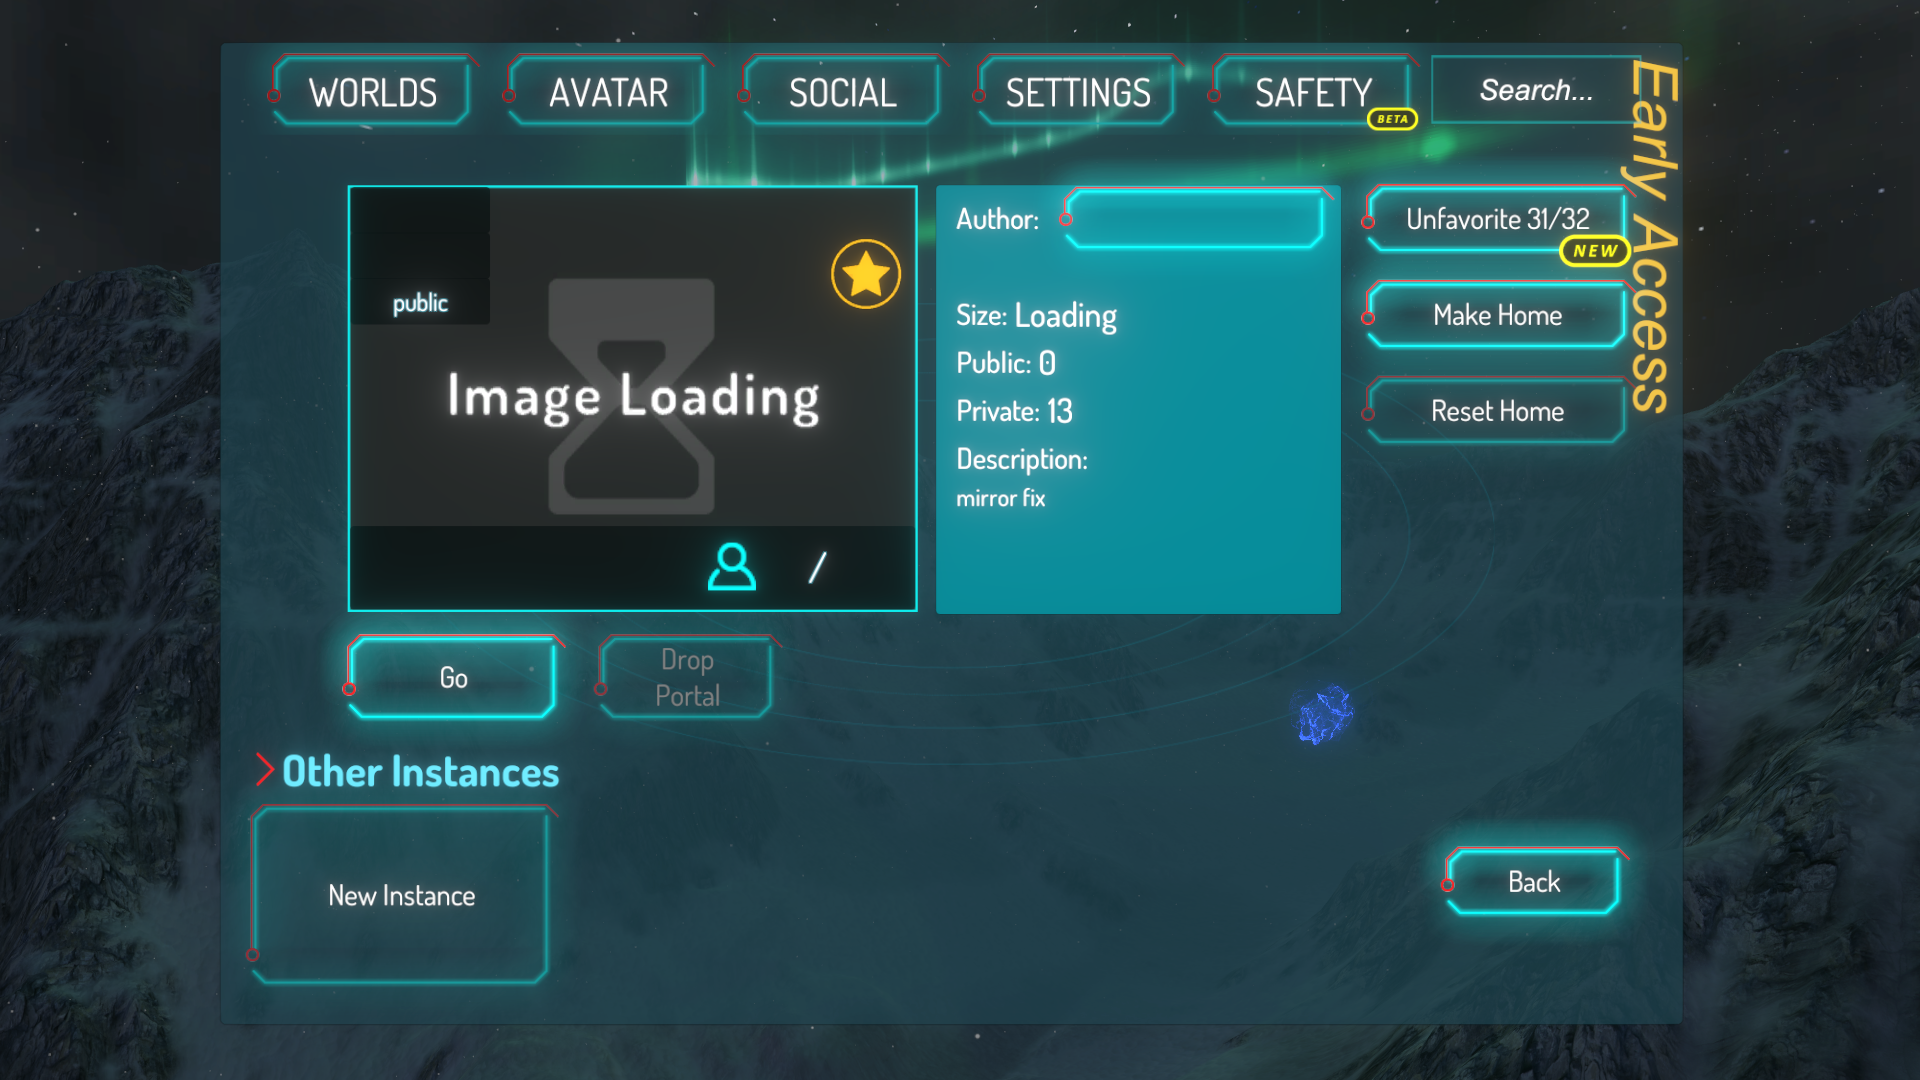Expand the Other Instances section
The width and height of the screenshot is (1920, 1080).
[408, 771]
